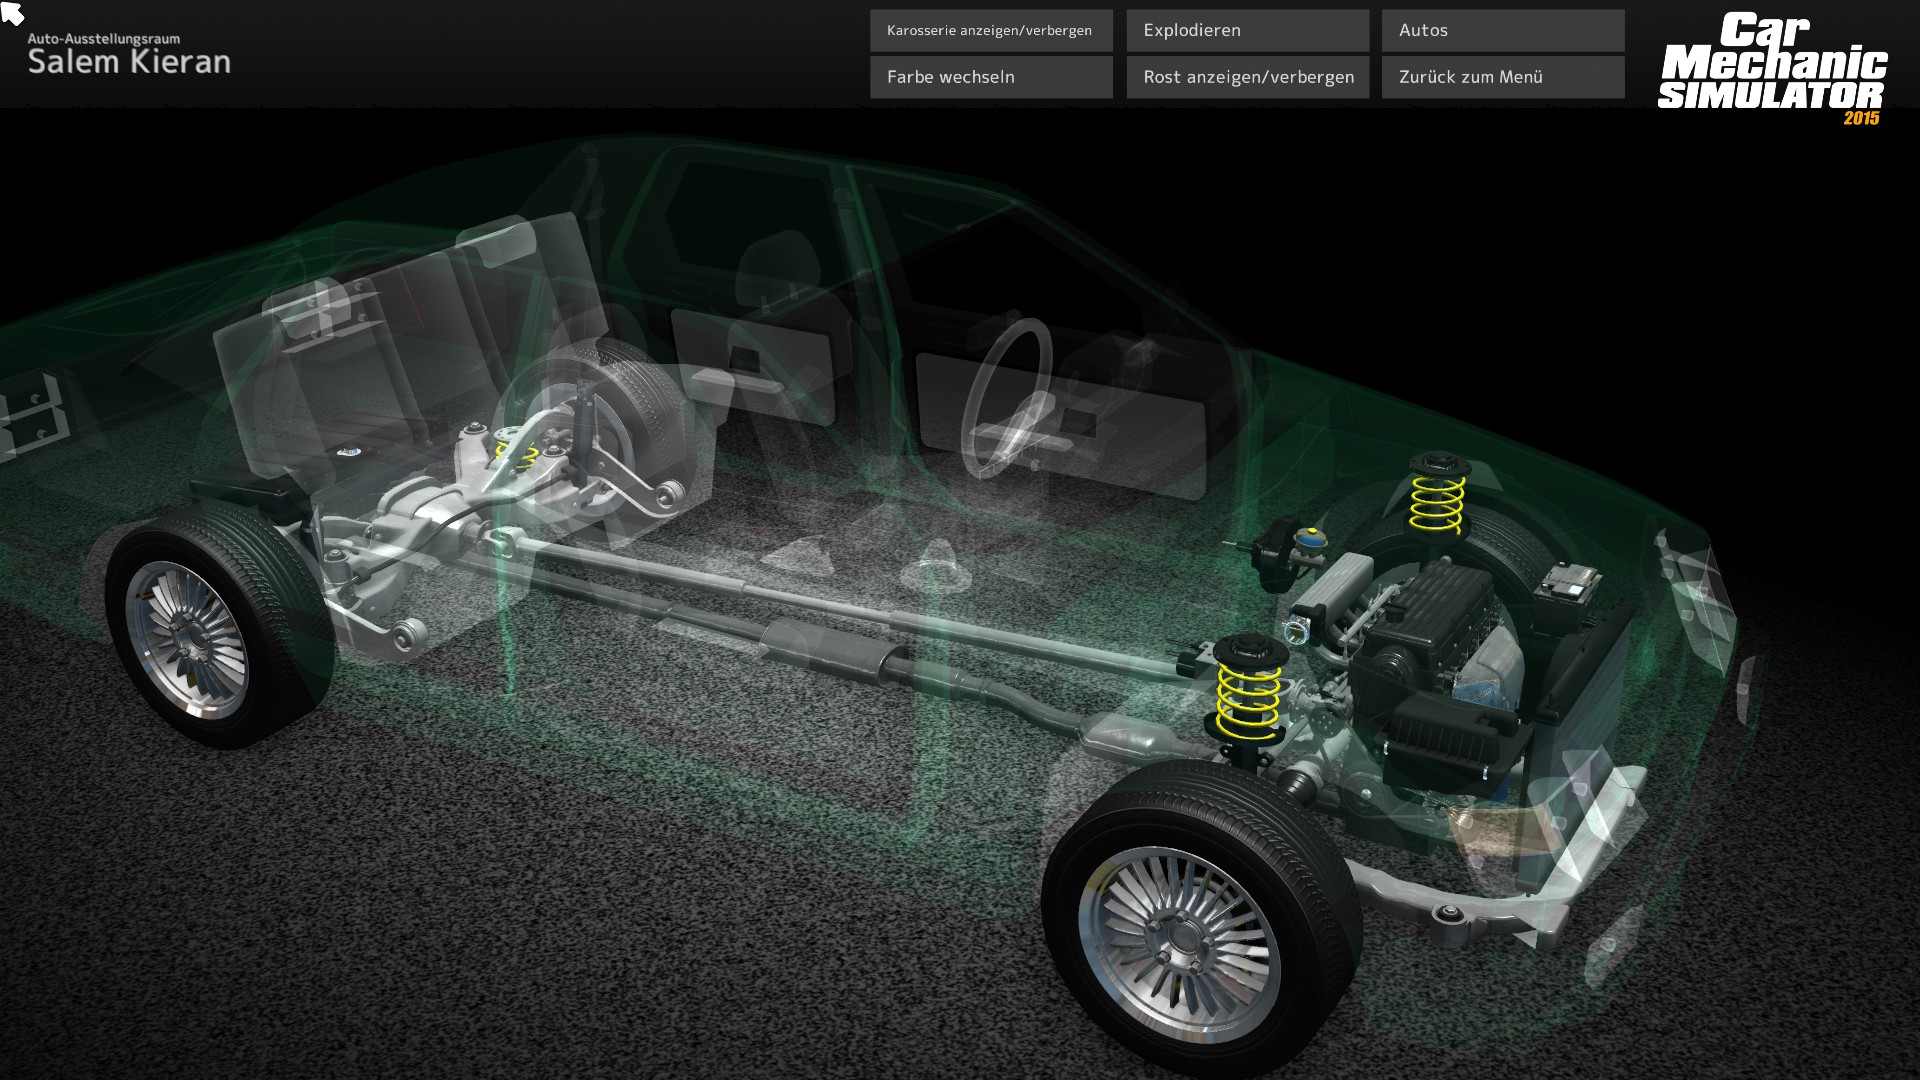Click the battery in engine bay
The height and width of the screenshot is (1080, 1920).
1568,583
